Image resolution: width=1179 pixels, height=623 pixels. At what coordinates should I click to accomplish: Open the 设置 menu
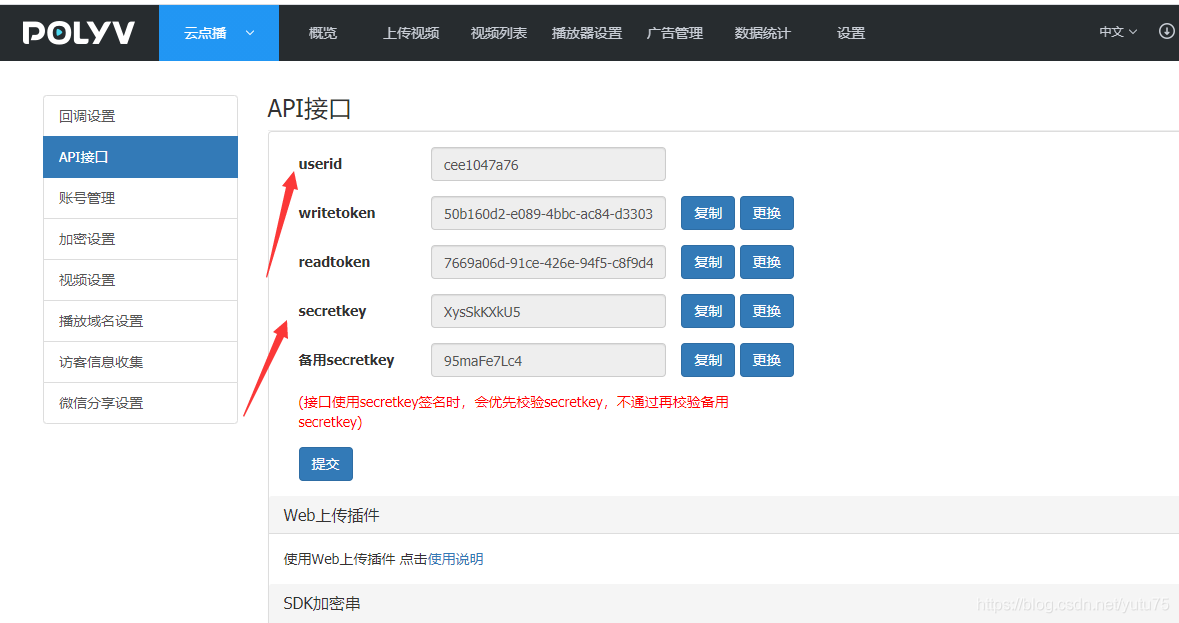coord(850,32)
